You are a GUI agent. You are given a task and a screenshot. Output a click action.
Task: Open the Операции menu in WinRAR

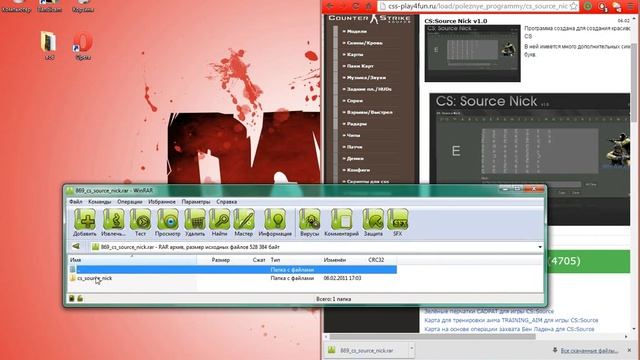130,202
